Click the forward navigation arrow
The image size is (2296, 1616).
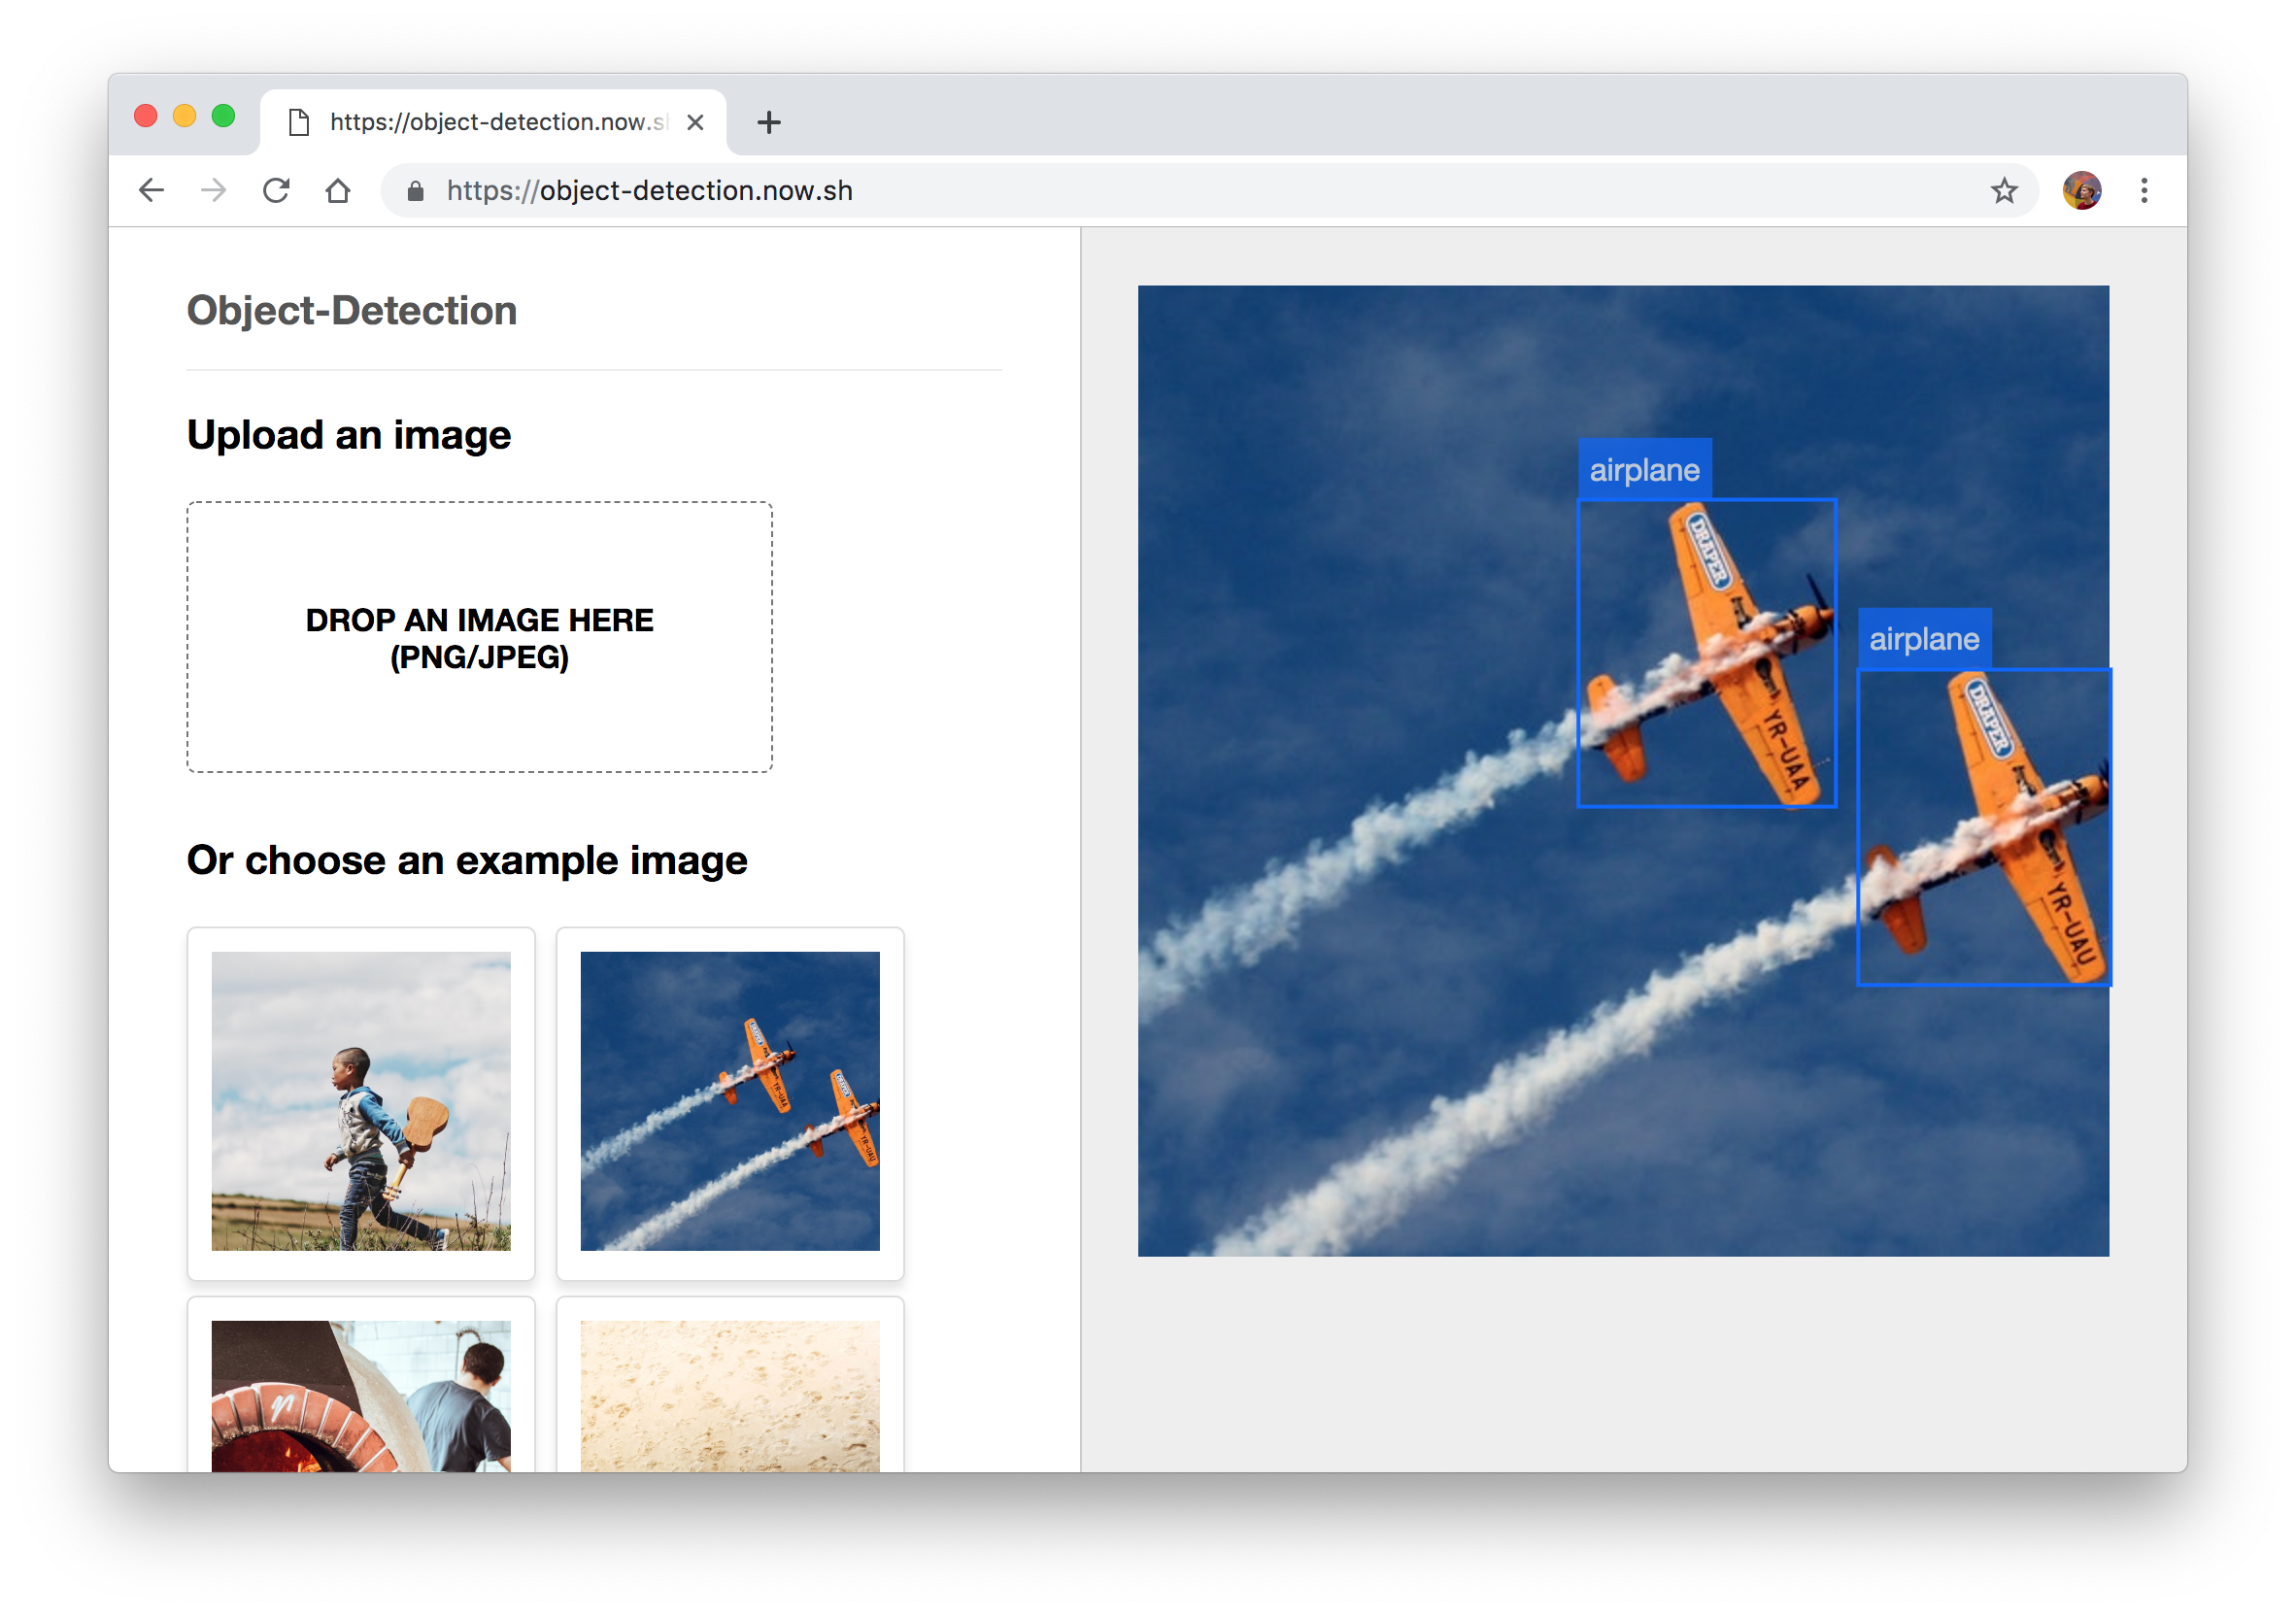[x=214, y=190]
